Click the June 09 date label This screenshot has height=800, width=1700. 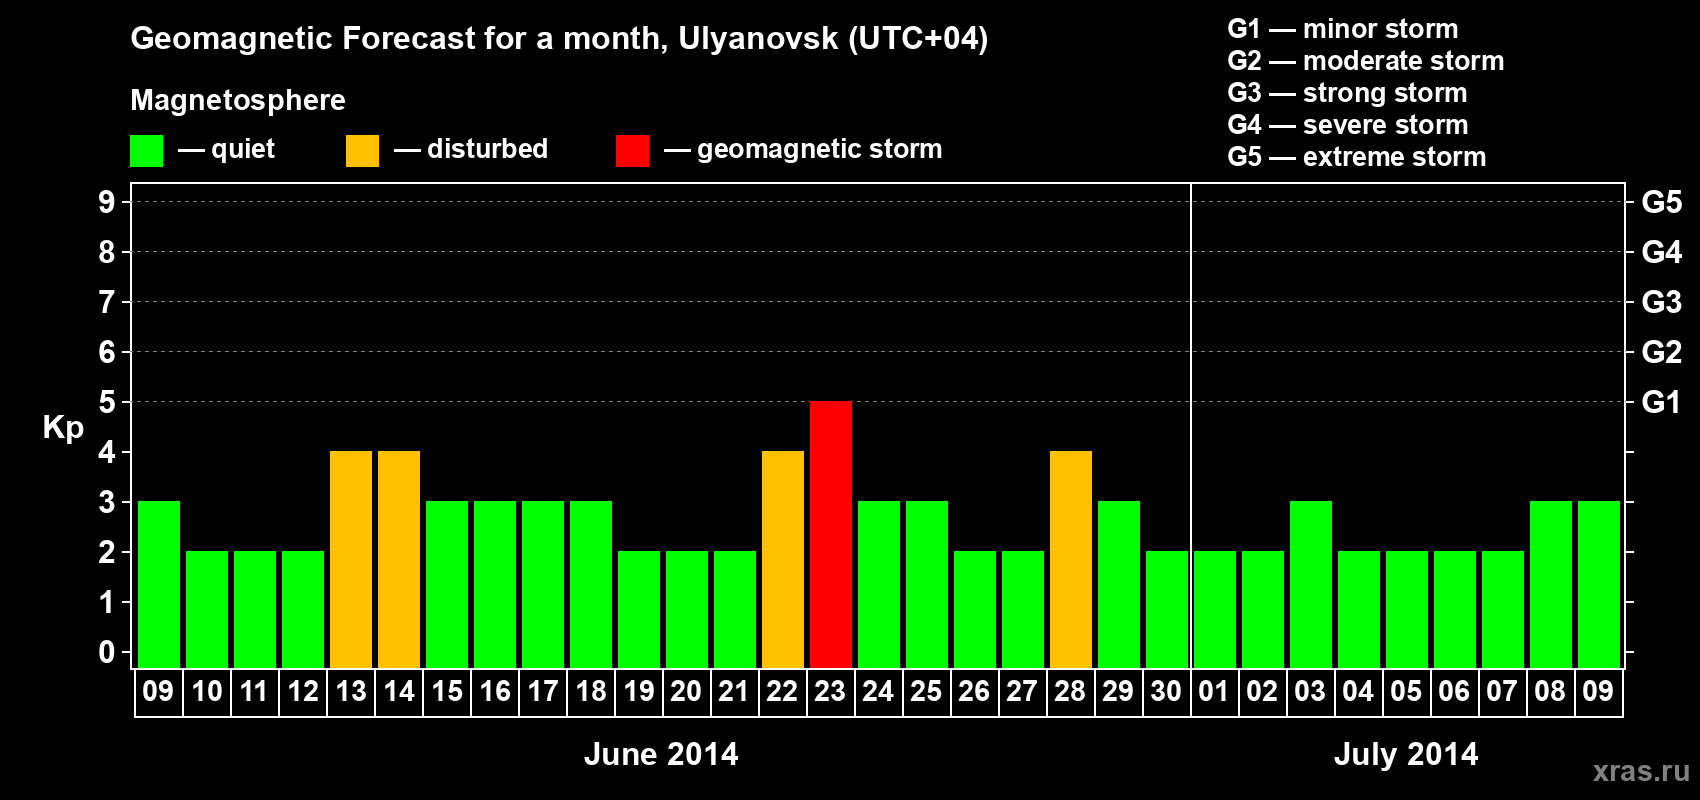[158, 692]
